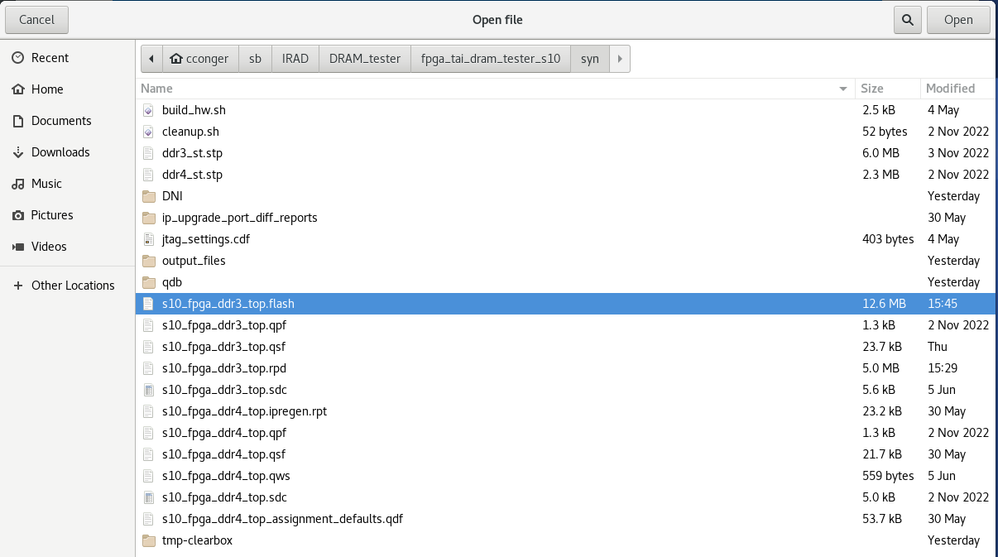The height and width of the screenshot is (557, 998).
Task: Click folder icon of ip_upgrade_port_diff_reports
Action: click(149, 218)
